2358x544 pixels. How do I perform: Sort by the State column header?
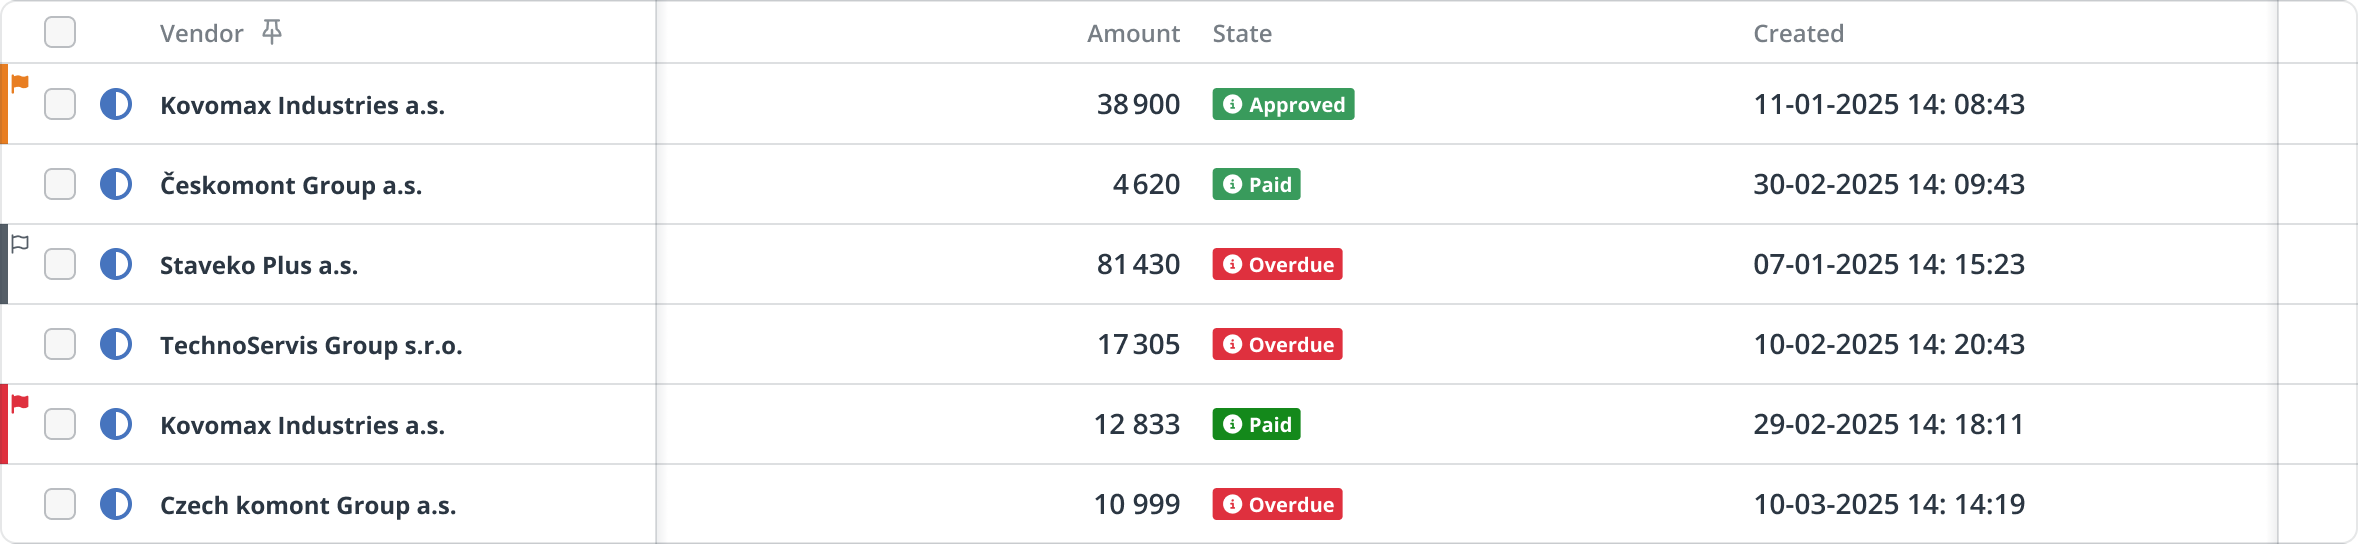pyautogui.click(x=1242, y=33)
